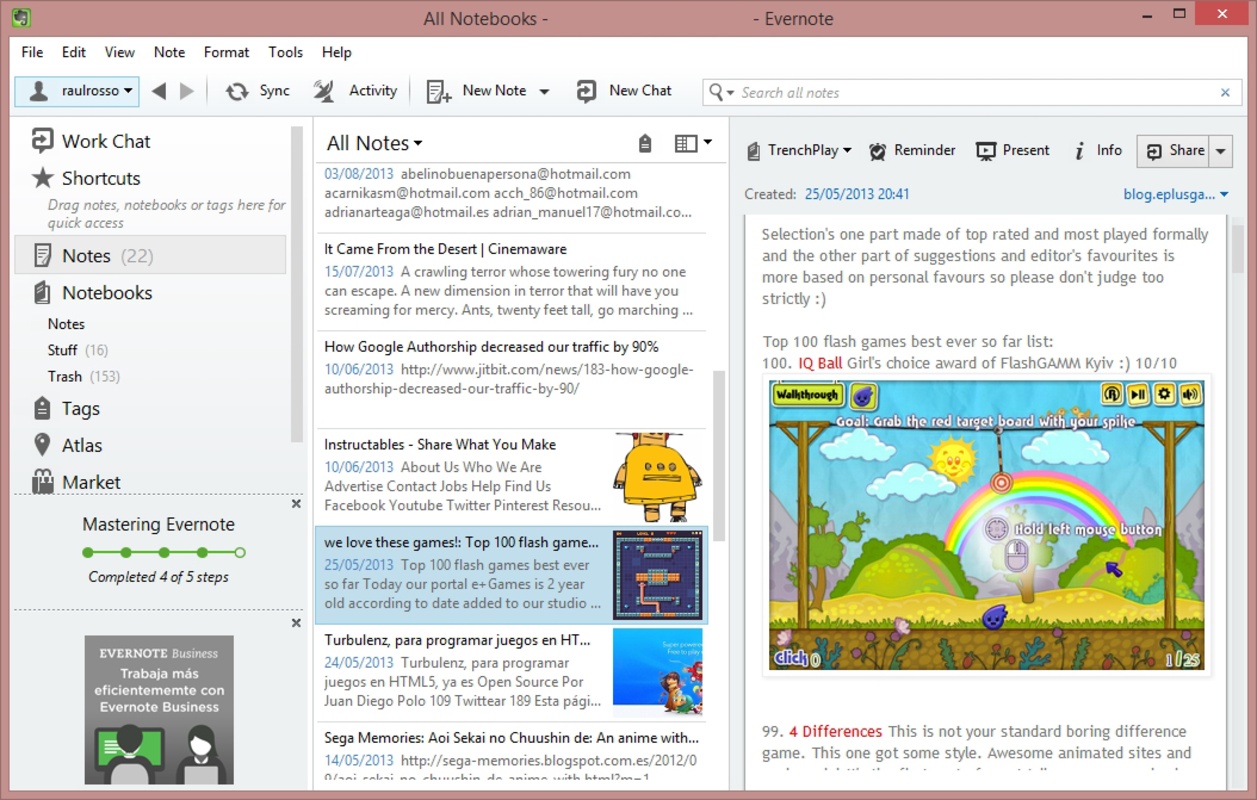The width and height of the screenshot is (1257, 800).
Task: Open the Activity feed icon
Action: pyautogui.click(x=324, y=91)
